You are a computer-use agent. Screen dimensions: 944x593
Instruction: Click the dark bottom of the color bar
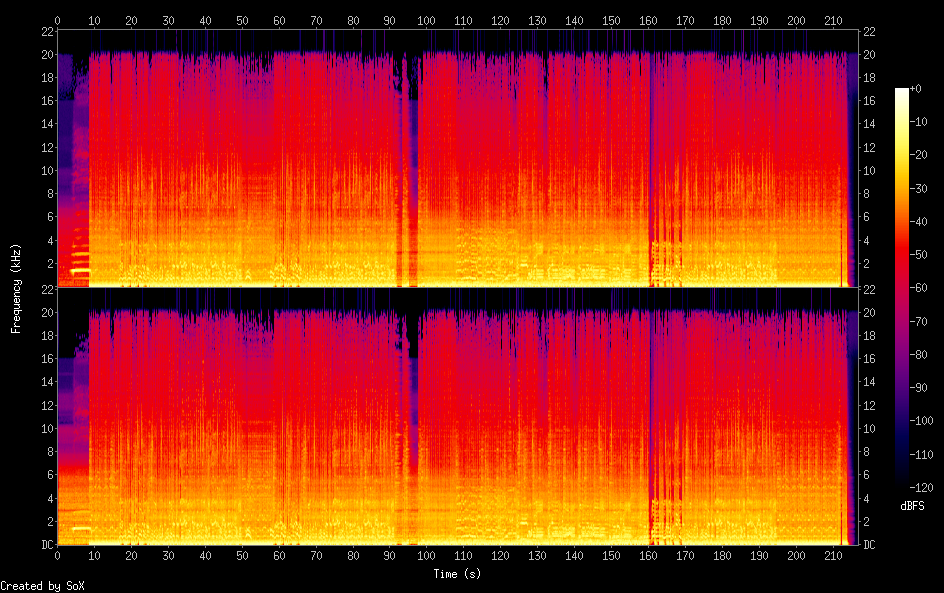902,483
